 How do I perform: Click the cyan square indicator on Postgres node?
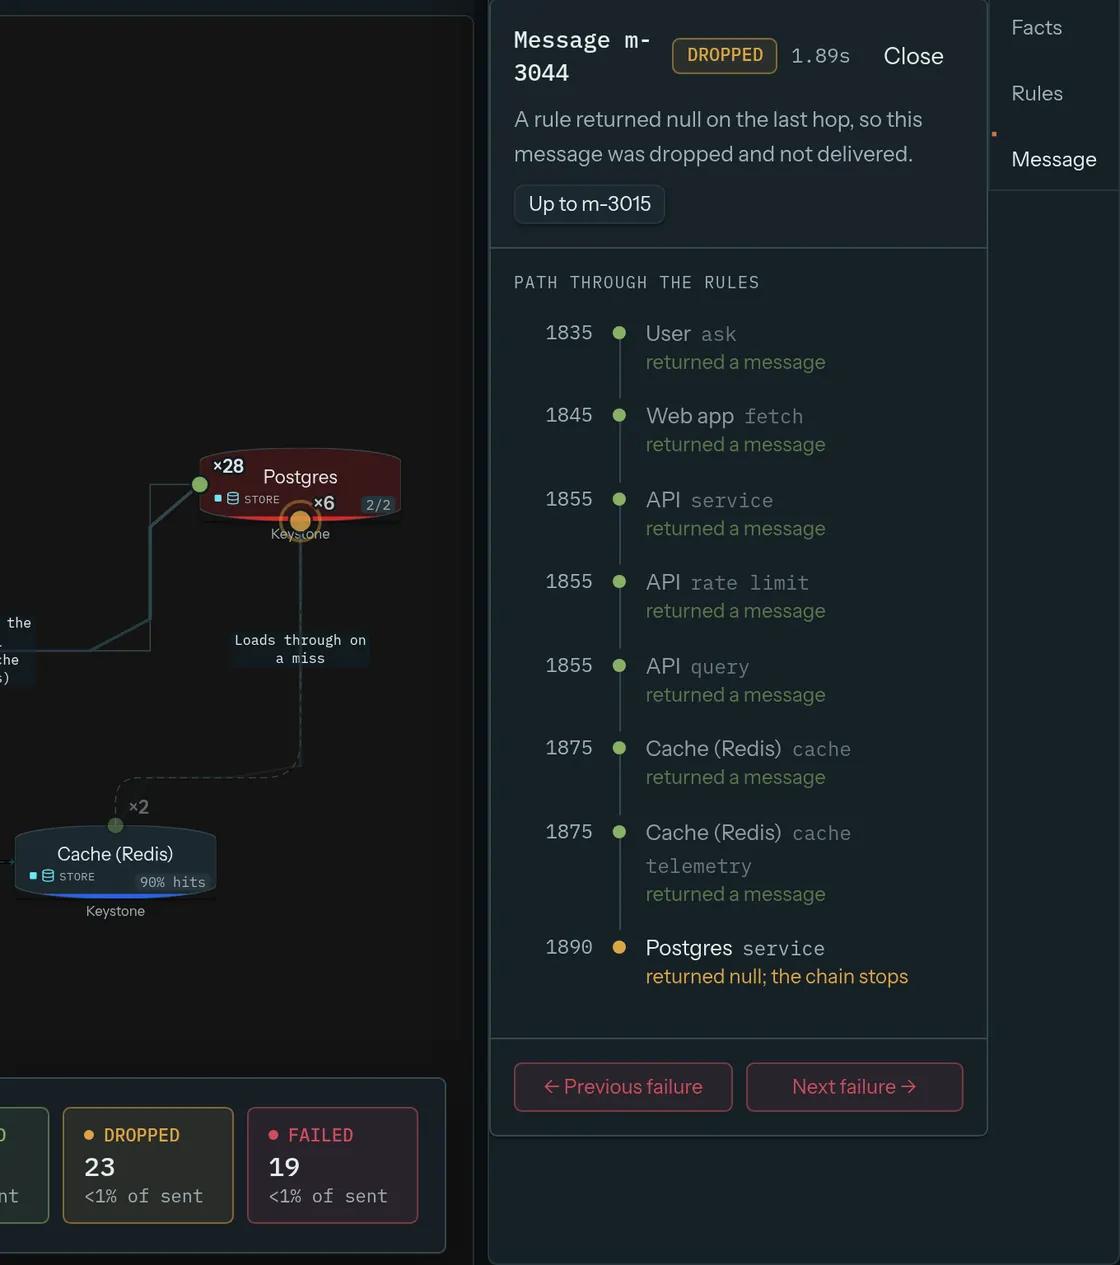[218, 498]
